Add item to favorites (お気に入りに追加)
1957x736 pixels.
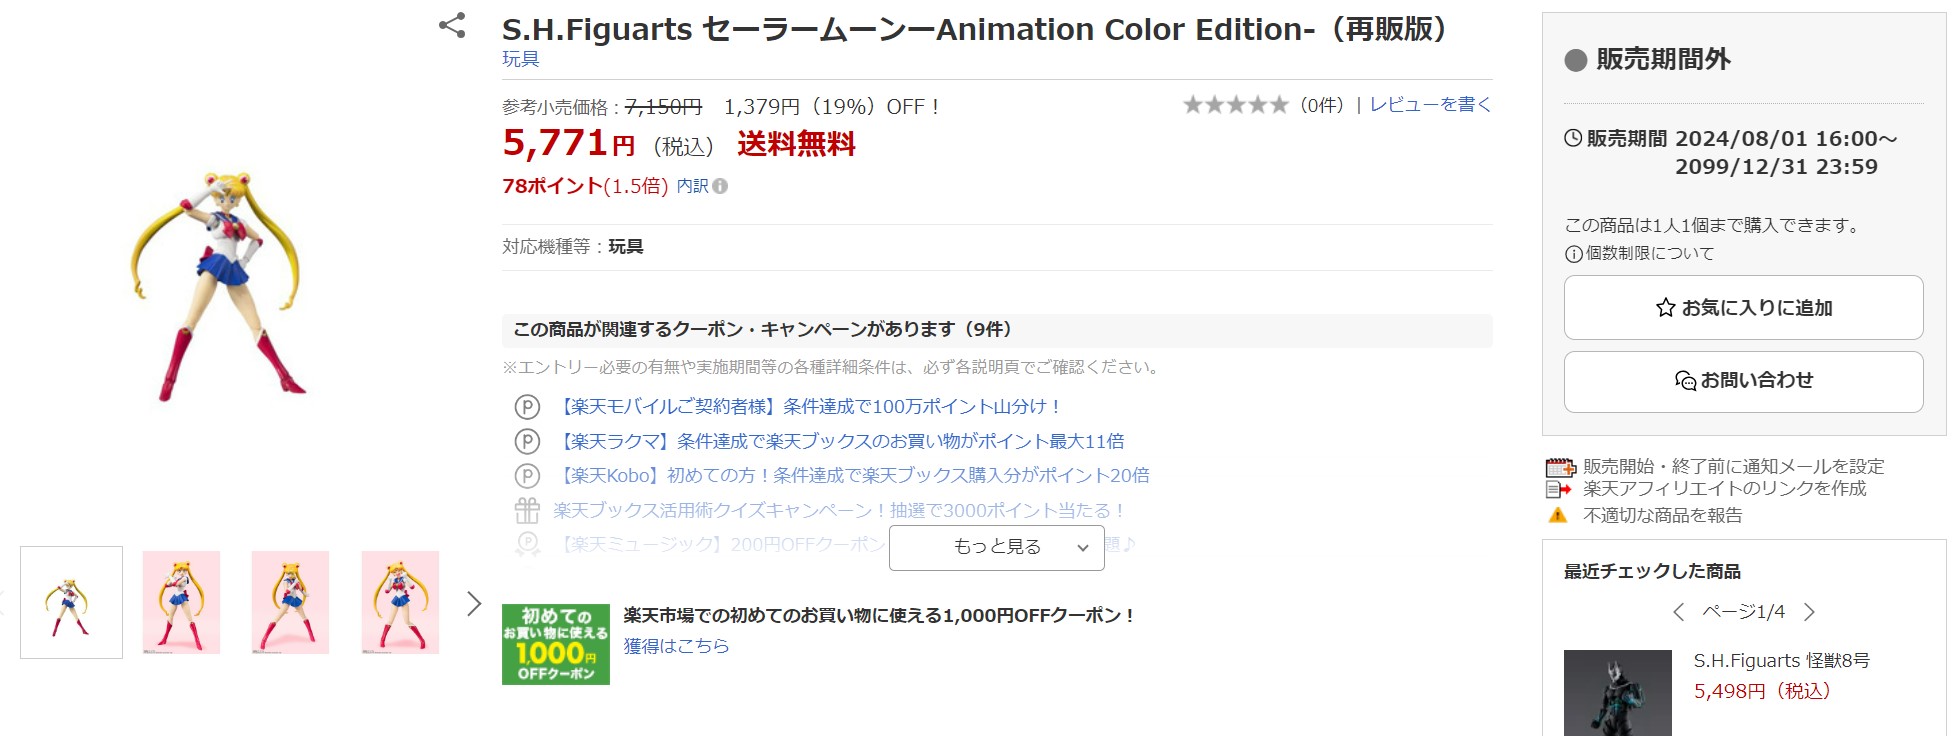click(x=1743, y=308)
